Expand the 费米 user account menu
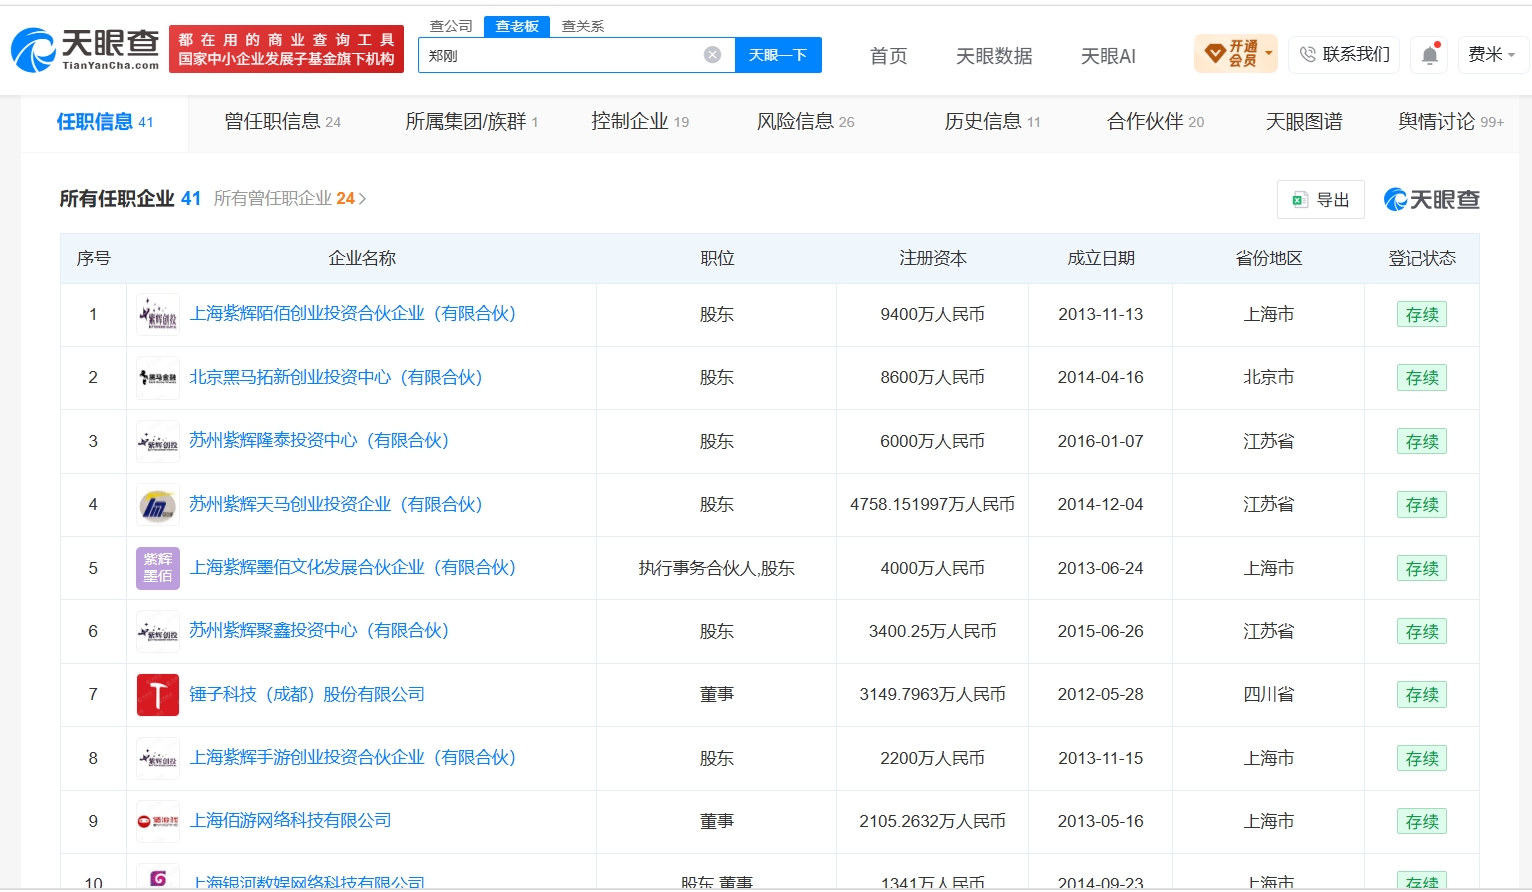The width and height of the screenshot is (1532, 892). tap(1492, 54)
